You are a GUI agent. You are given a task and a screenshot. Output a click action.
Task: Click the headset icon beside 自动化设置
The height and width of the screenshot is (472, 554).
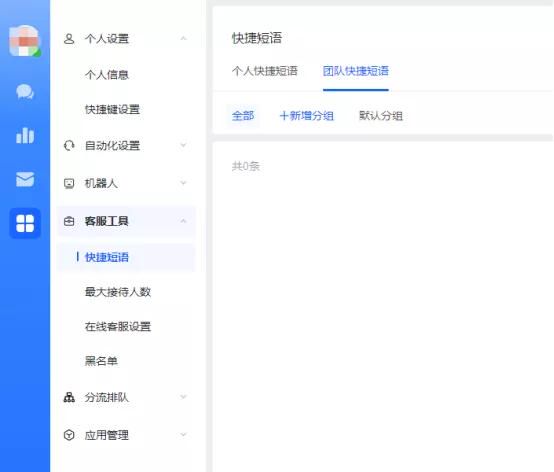(69, 145)
